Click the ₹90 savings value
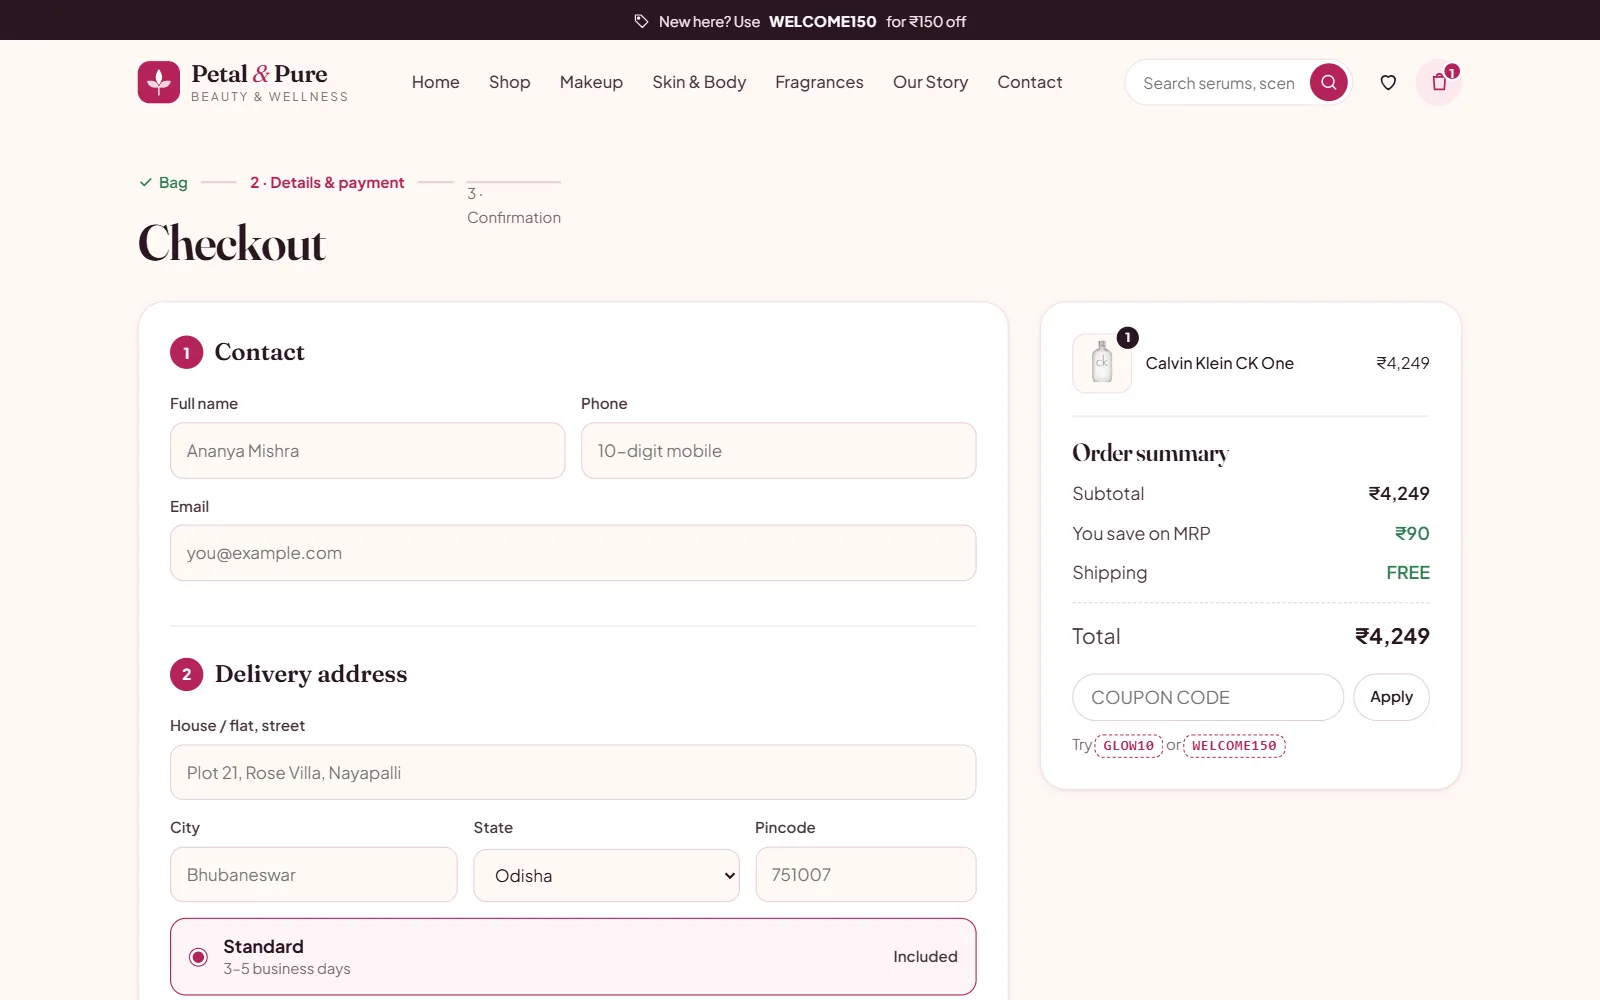 point(1412,534)
